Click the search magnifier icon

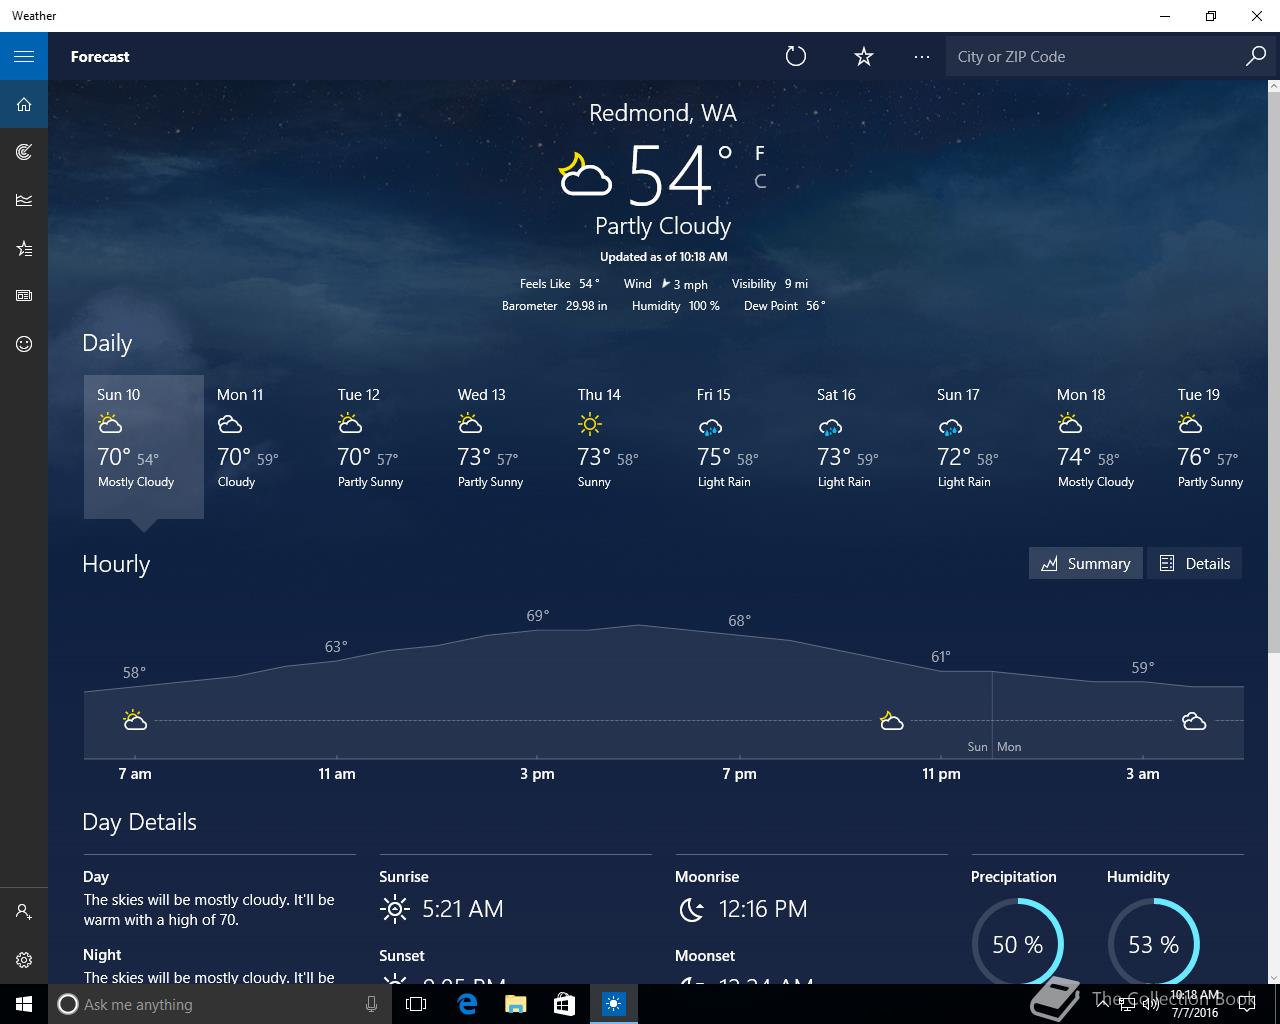tap(1256, 56)
